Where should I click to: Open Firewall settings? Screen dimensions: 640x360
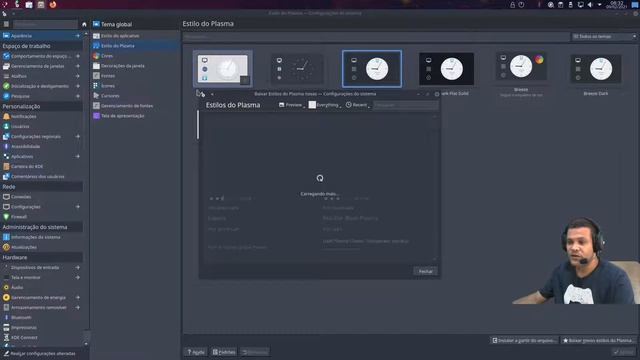[x=41, y=217]
